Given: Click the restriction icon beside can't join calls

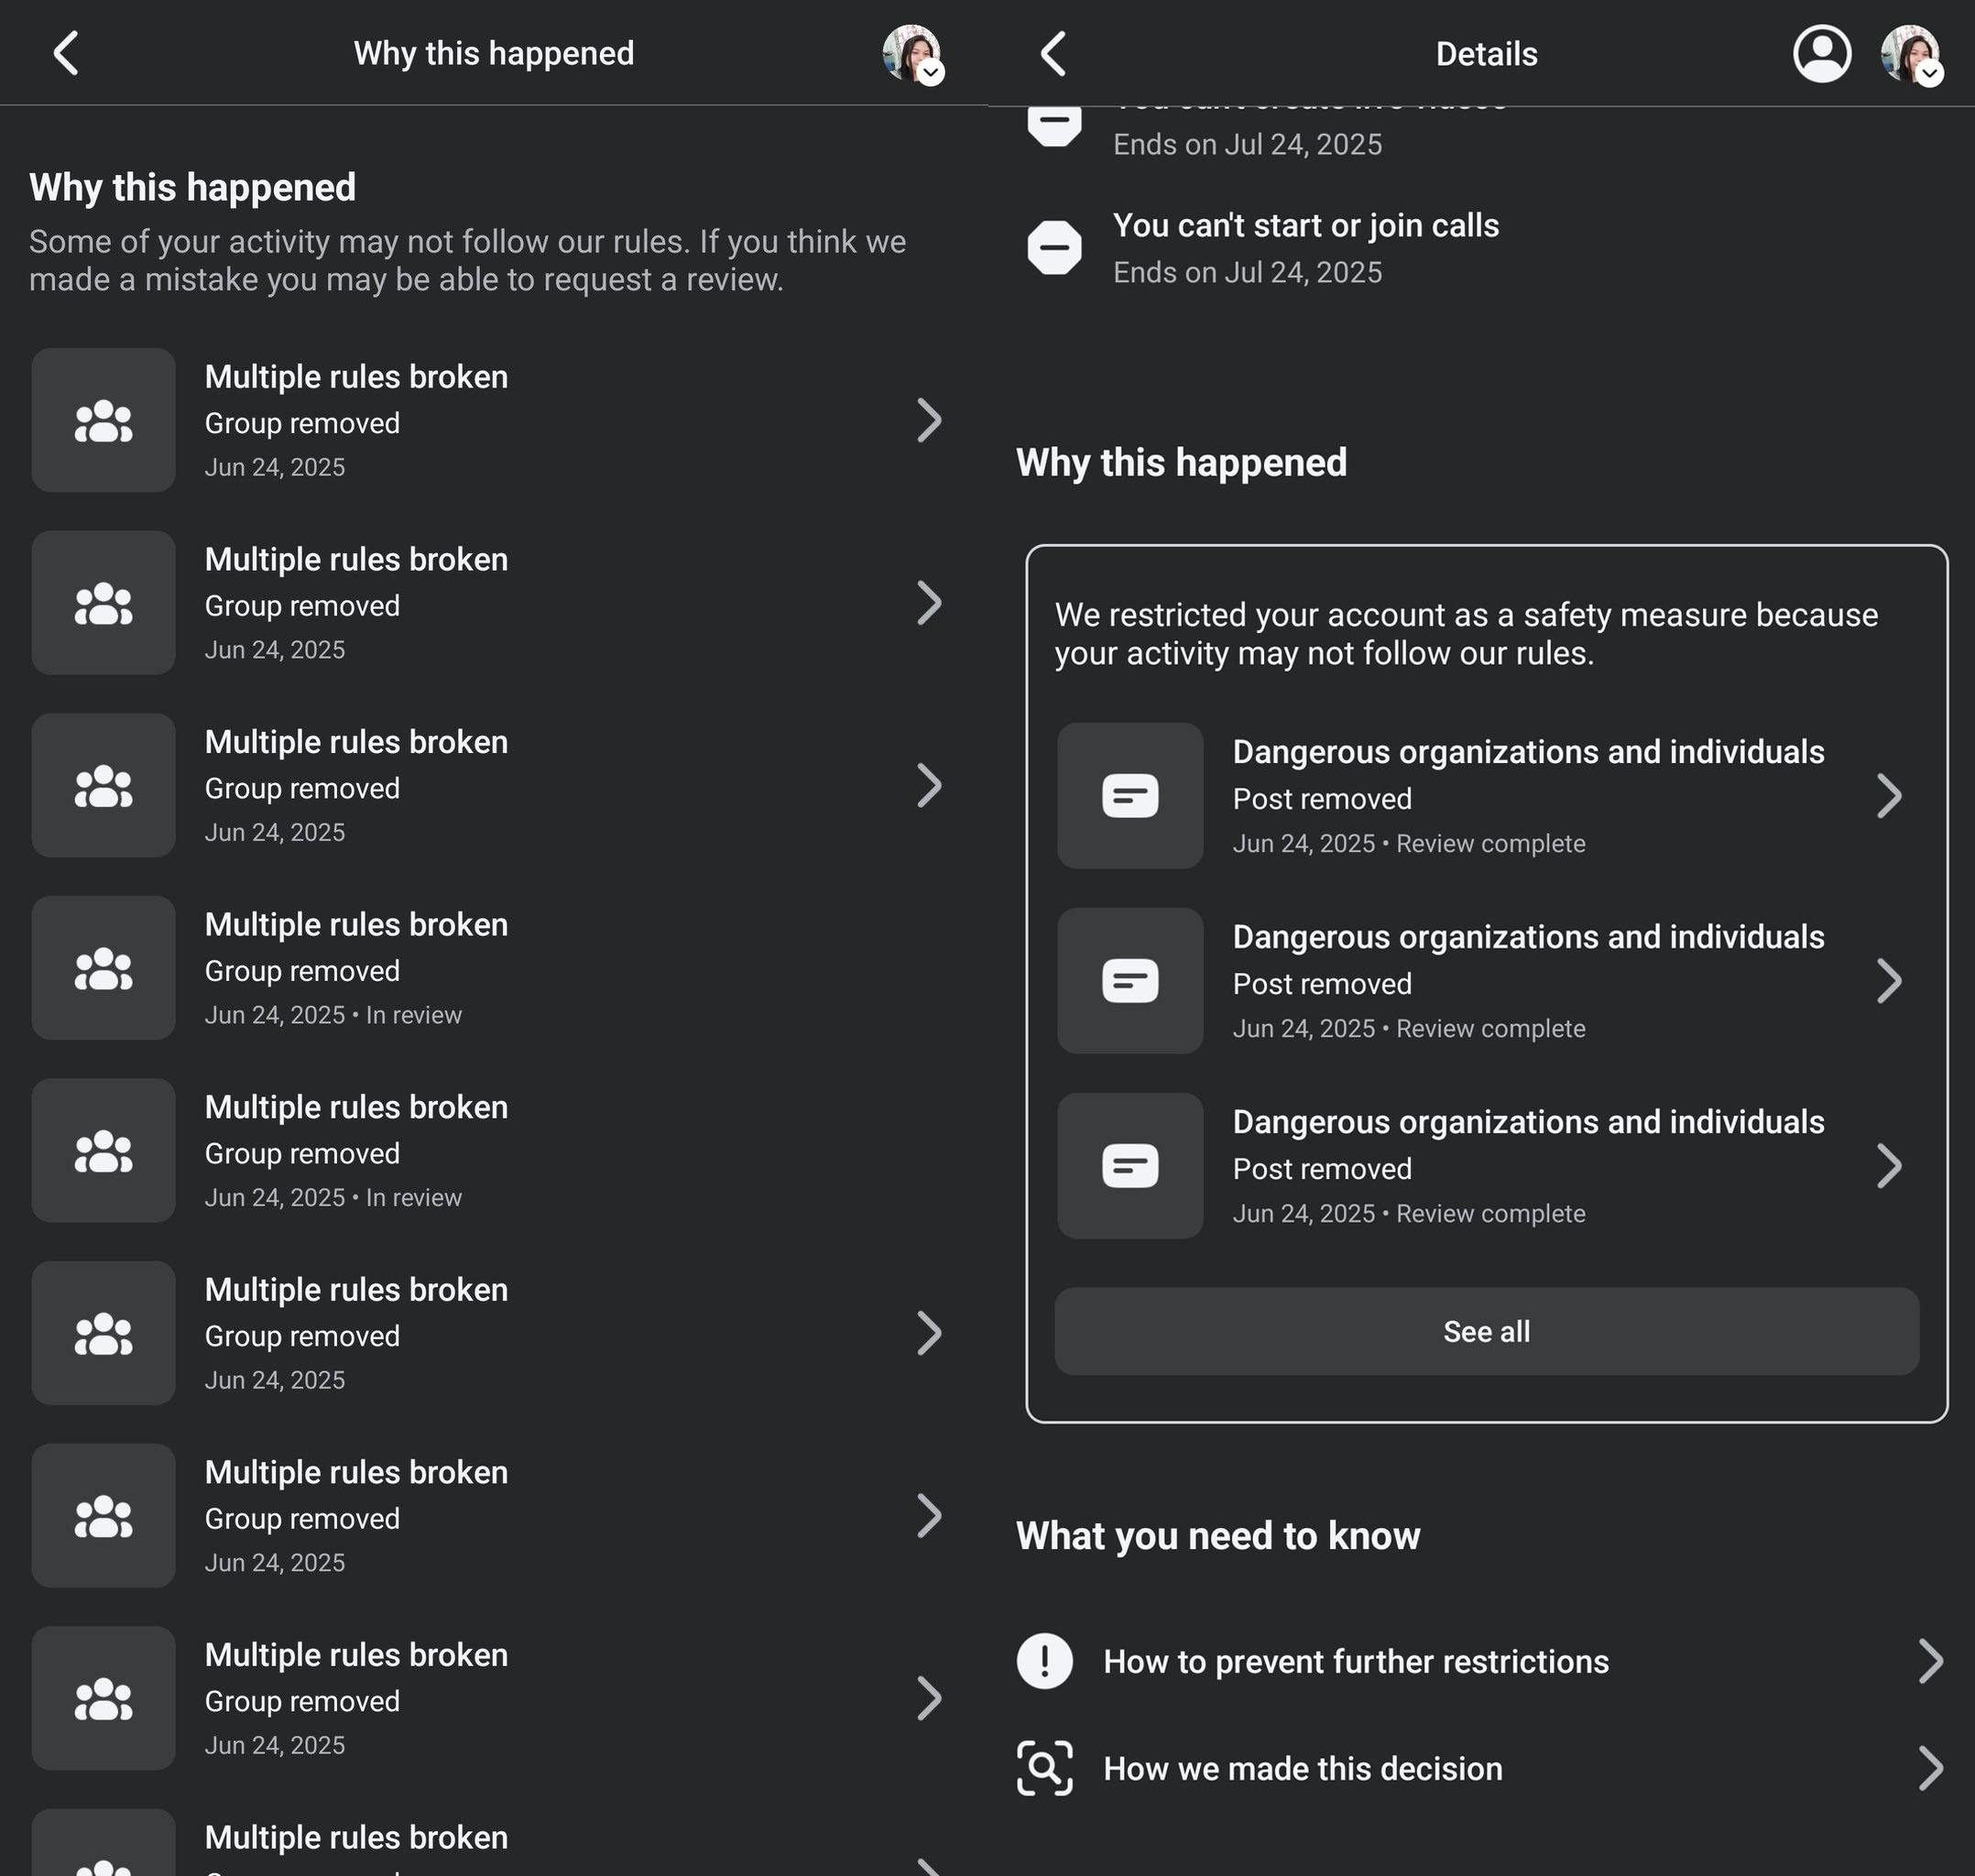Looking at the screenshot, I should (x=1055, y=247).
